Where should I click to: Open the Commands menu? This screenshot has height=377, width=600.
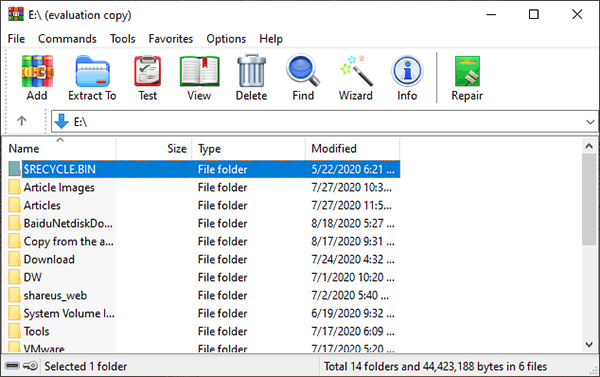[x=67, y=39]
